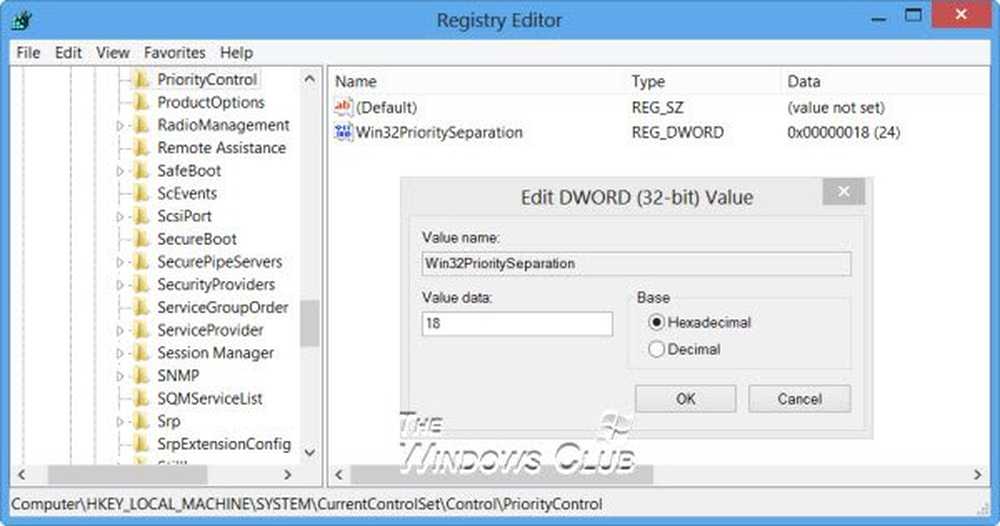1000x526 pixels.
Task: Open the Edit menu
Action: click(68, 52)
